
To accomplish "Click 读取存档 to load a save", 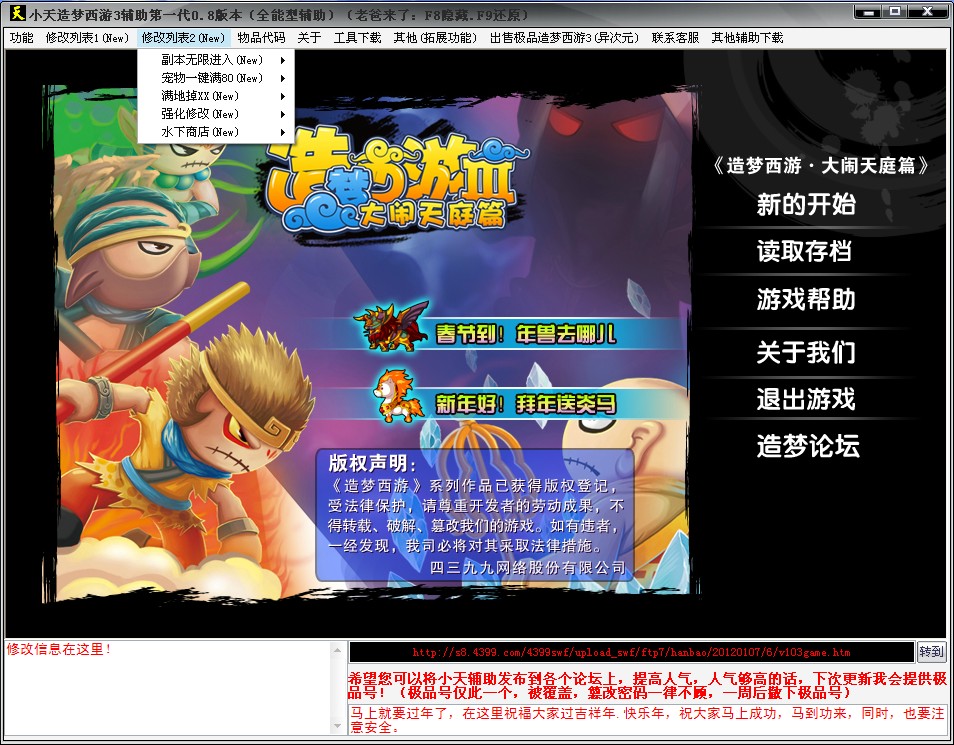I will point(804,251).
